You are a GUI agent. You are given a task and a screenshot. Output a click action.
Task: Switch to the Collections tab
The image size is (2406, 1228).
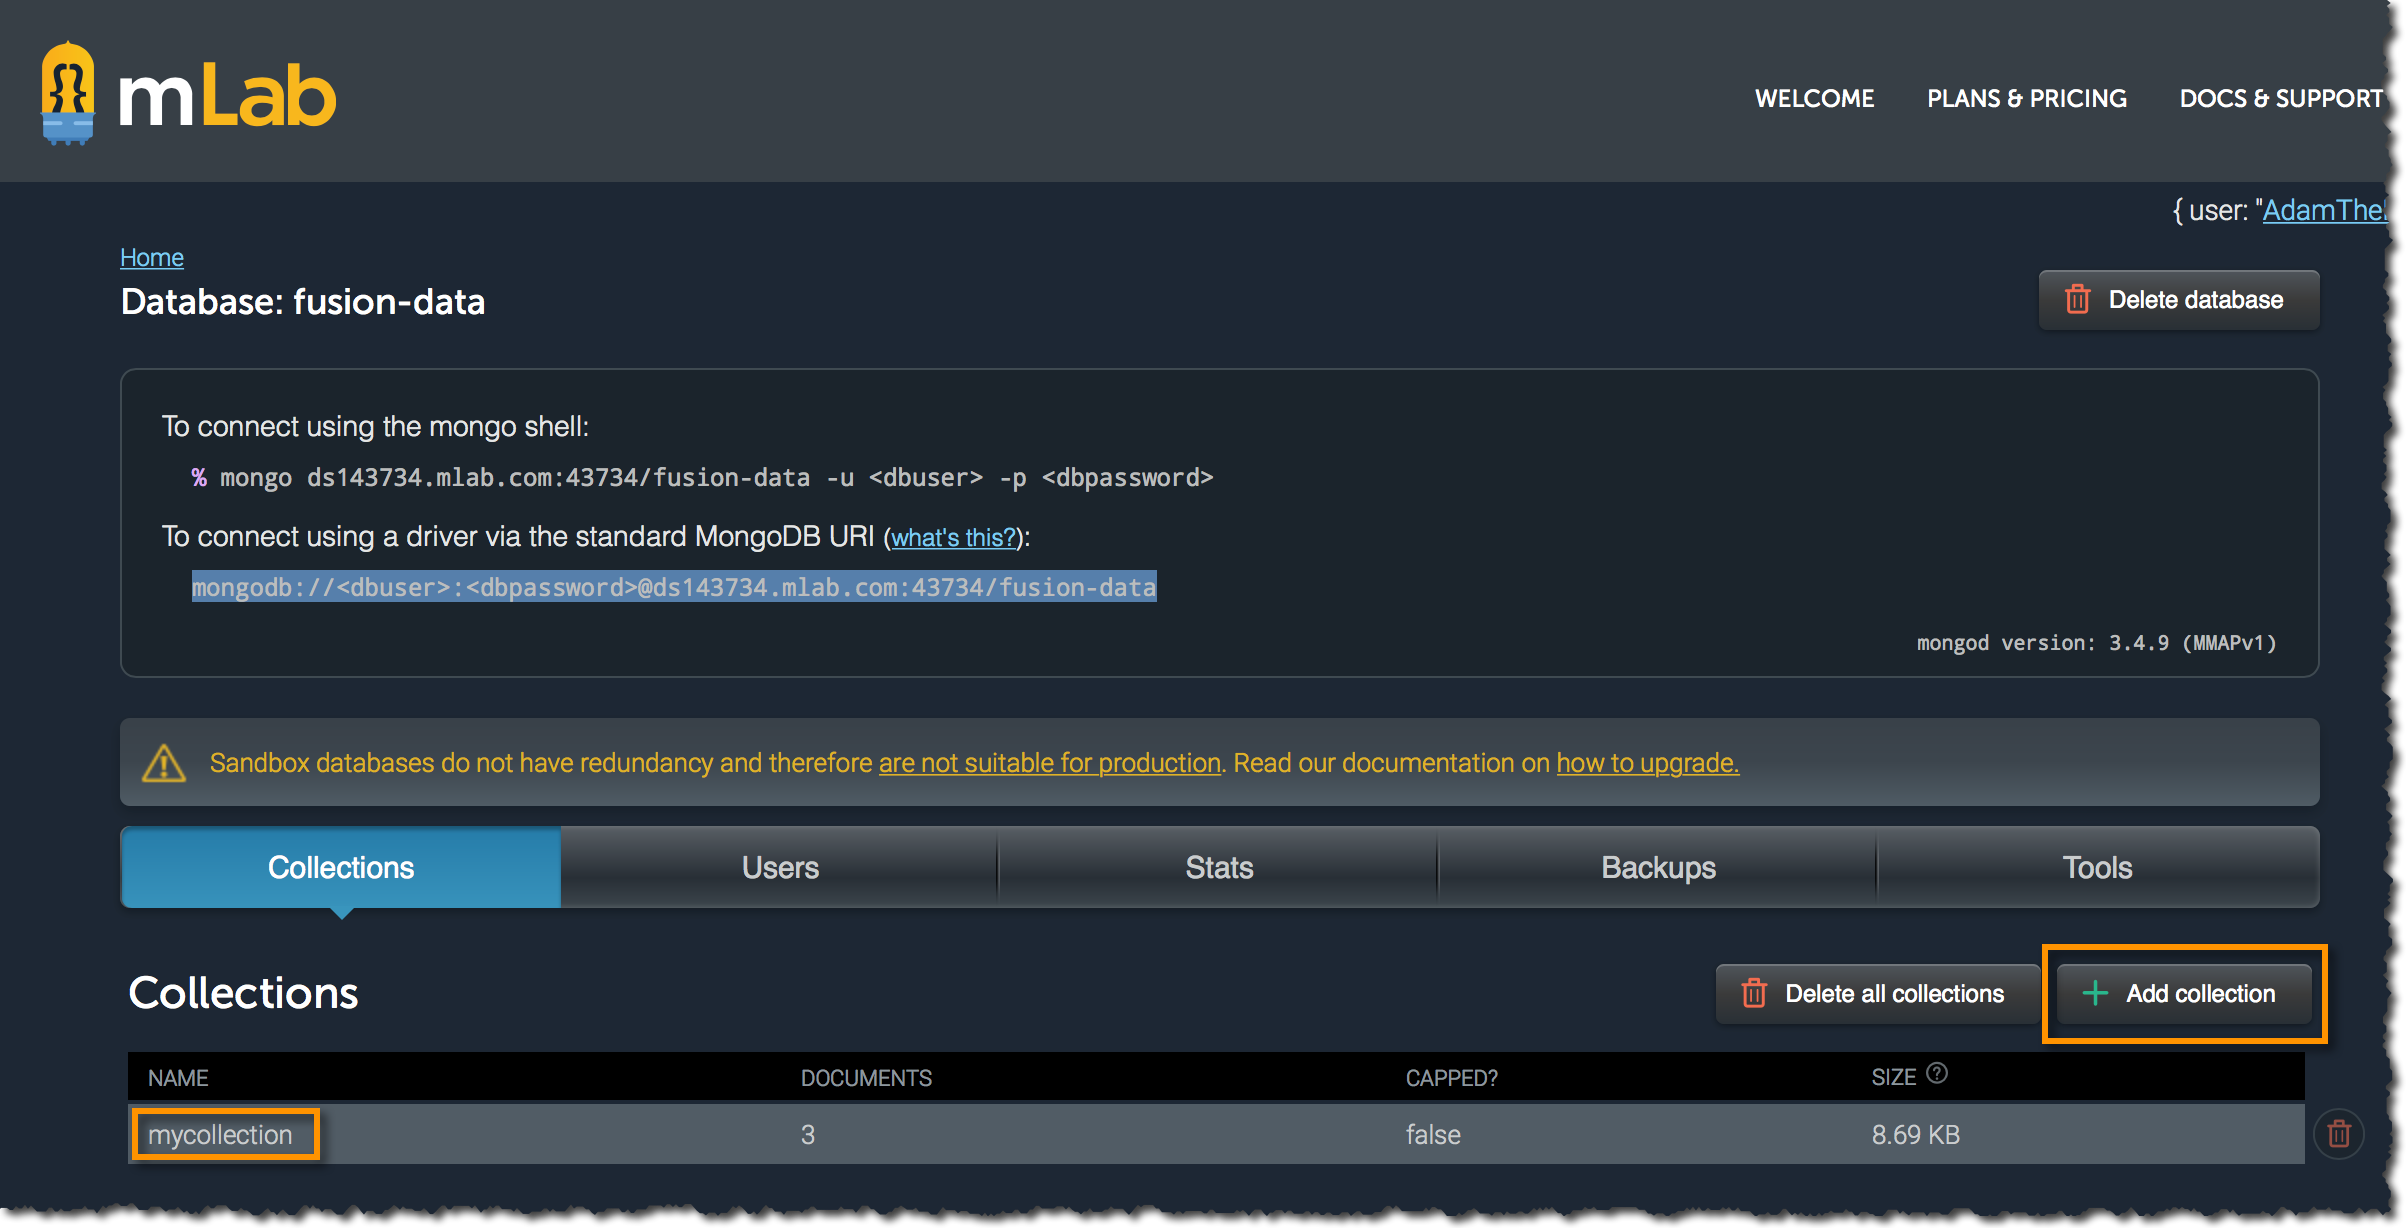pyautogui.click(x=341, y=867)
